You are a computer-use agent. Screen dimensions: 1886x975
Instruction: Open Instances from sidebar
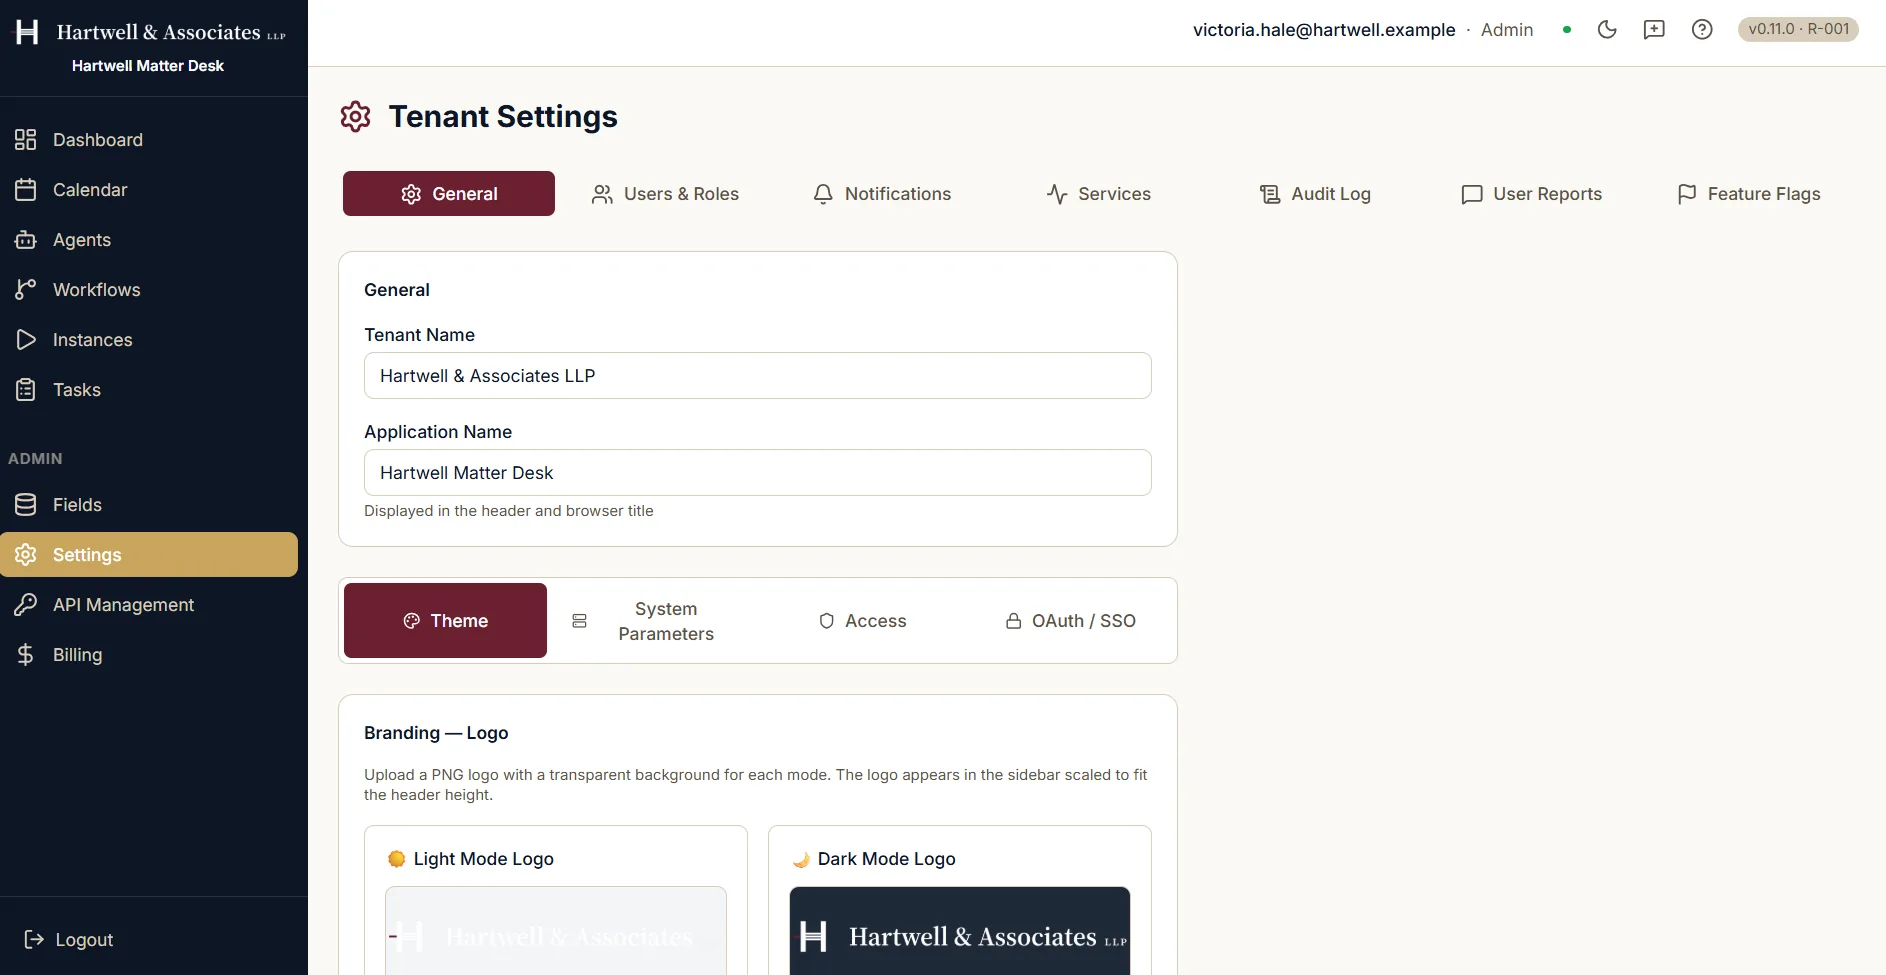pos(149,340)
